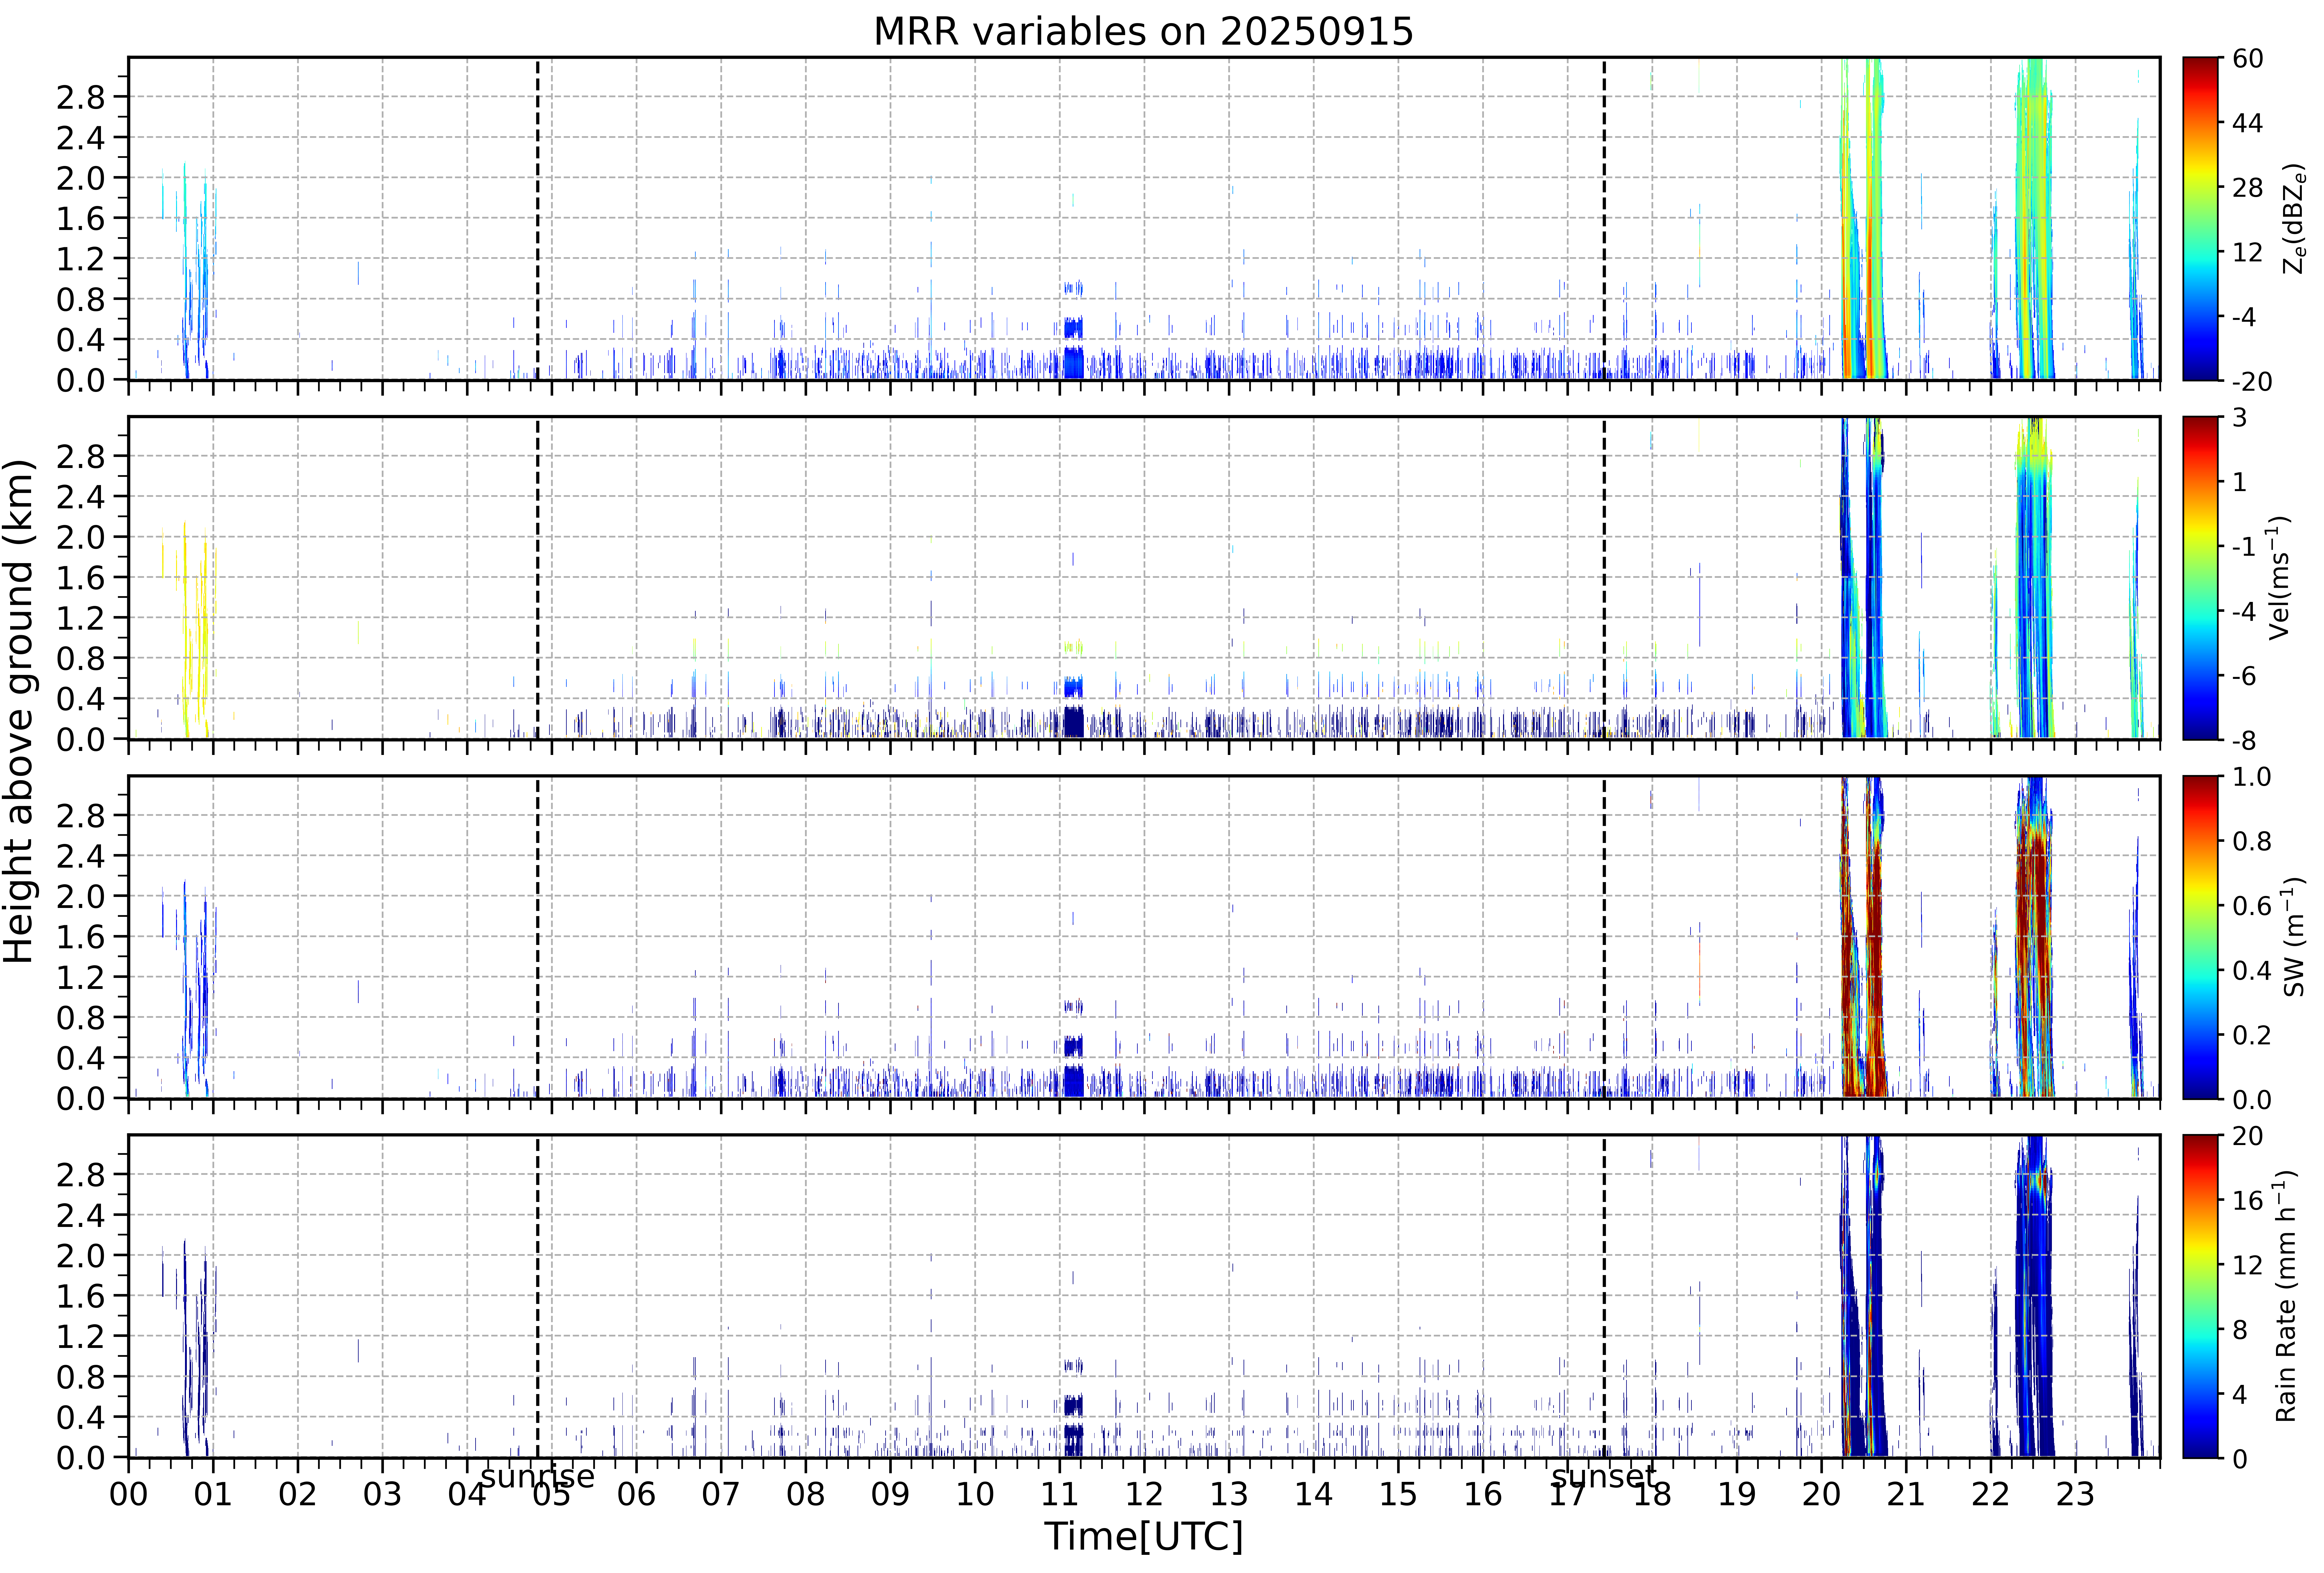Click the 'sunset' label on the time axis
Viewport: 2324px width, 1573px height.
(1604, 1476)
